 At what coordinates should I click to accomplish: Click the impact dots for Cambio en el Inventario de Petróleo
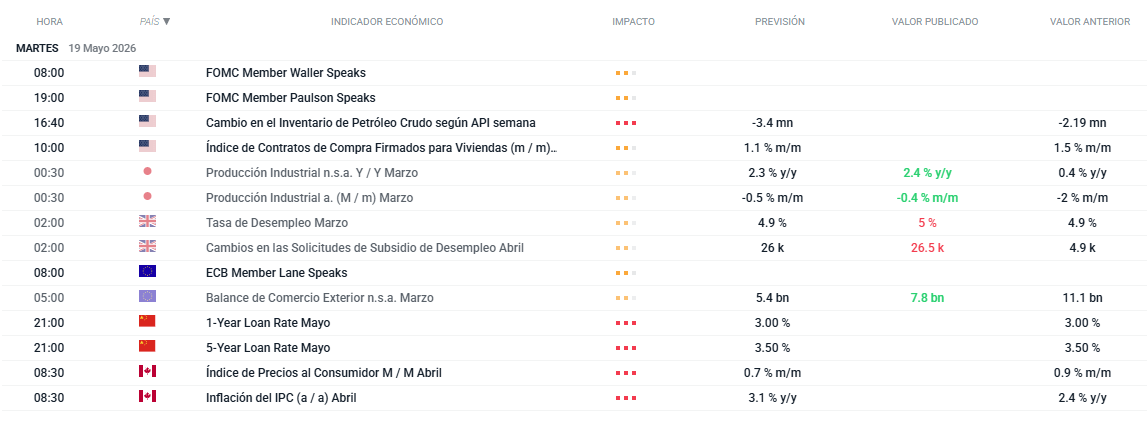click(x=625, y=123)
